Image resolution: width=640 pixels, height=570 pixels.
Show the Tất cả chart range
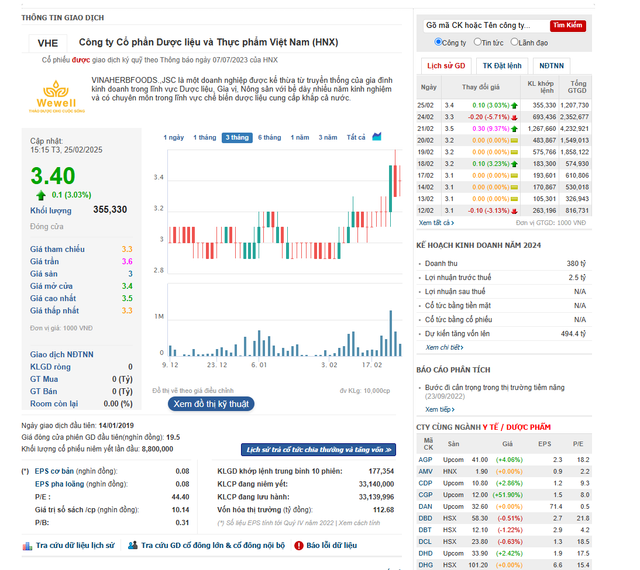tap(356, 138)
